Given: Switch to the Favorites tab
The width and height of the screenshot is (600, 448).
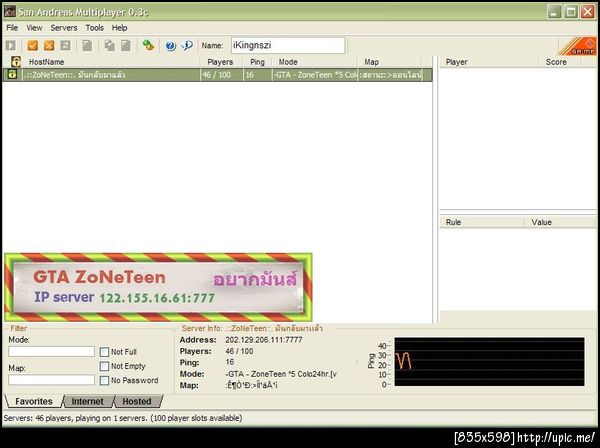Looking at the screenshot, I should [34, 401].
